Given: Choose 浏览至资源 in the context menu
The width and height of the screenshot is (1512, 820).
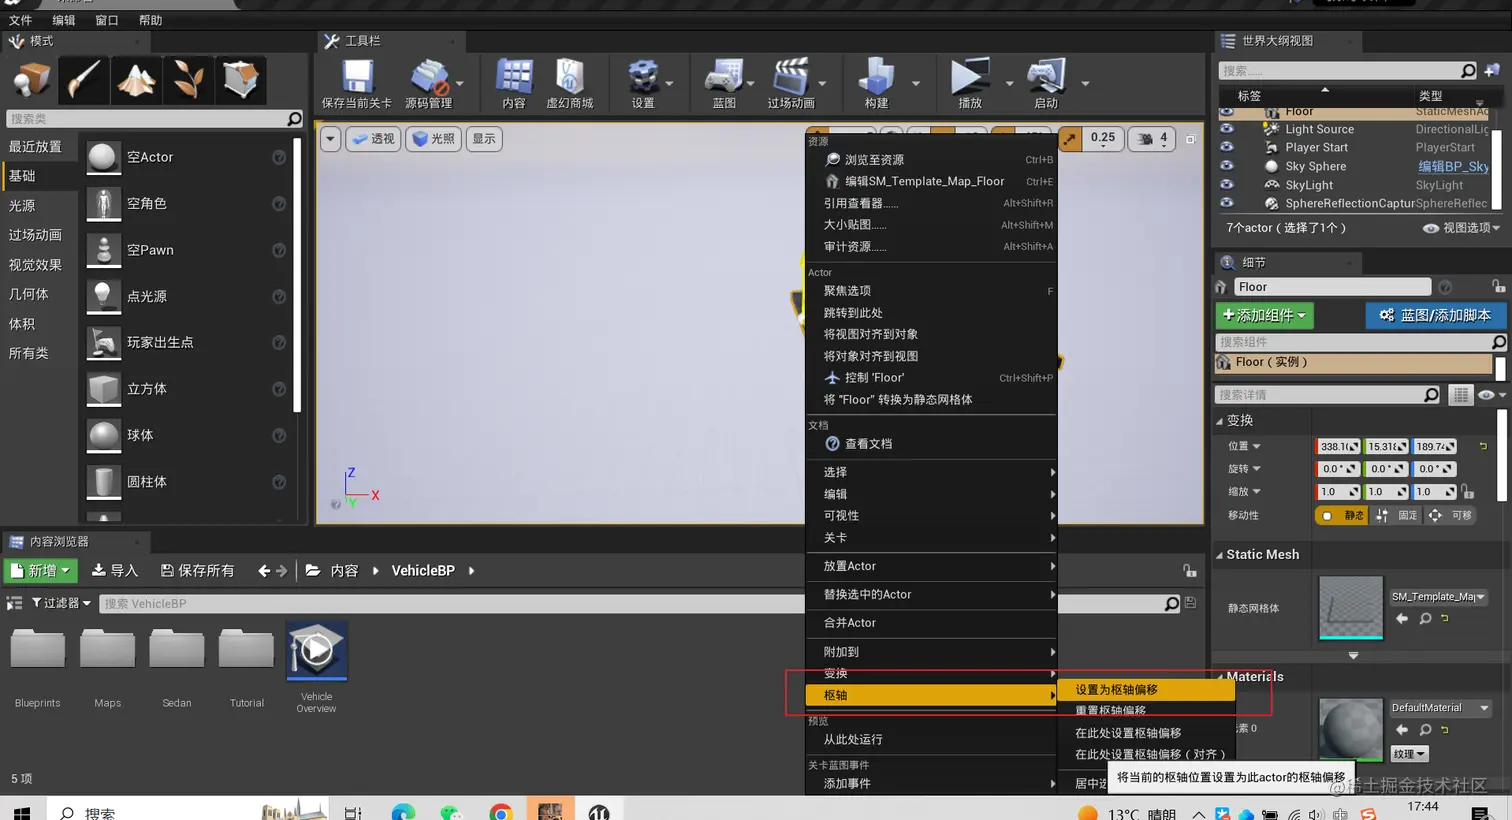Looking at the screenshot, I should (x=930, y=160).
